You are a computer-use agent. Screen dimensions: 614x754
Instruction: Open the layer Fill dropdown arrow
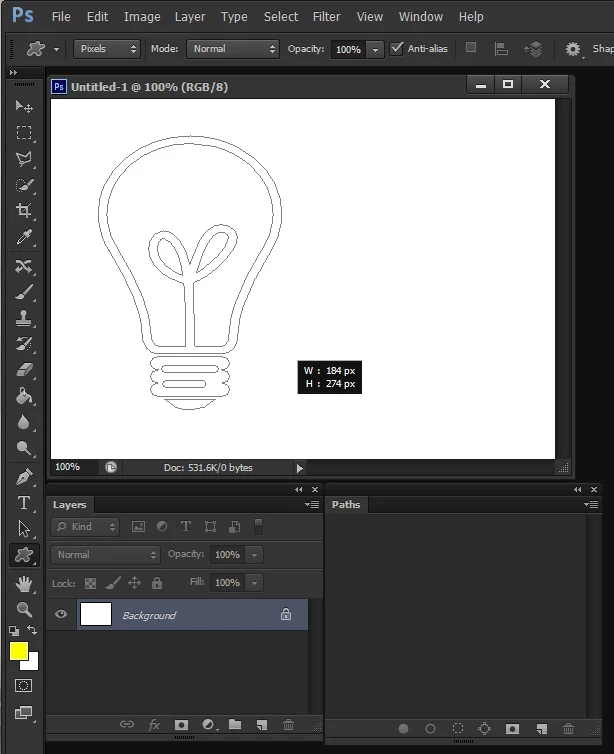pyautogui.click(x=254, y=583)
